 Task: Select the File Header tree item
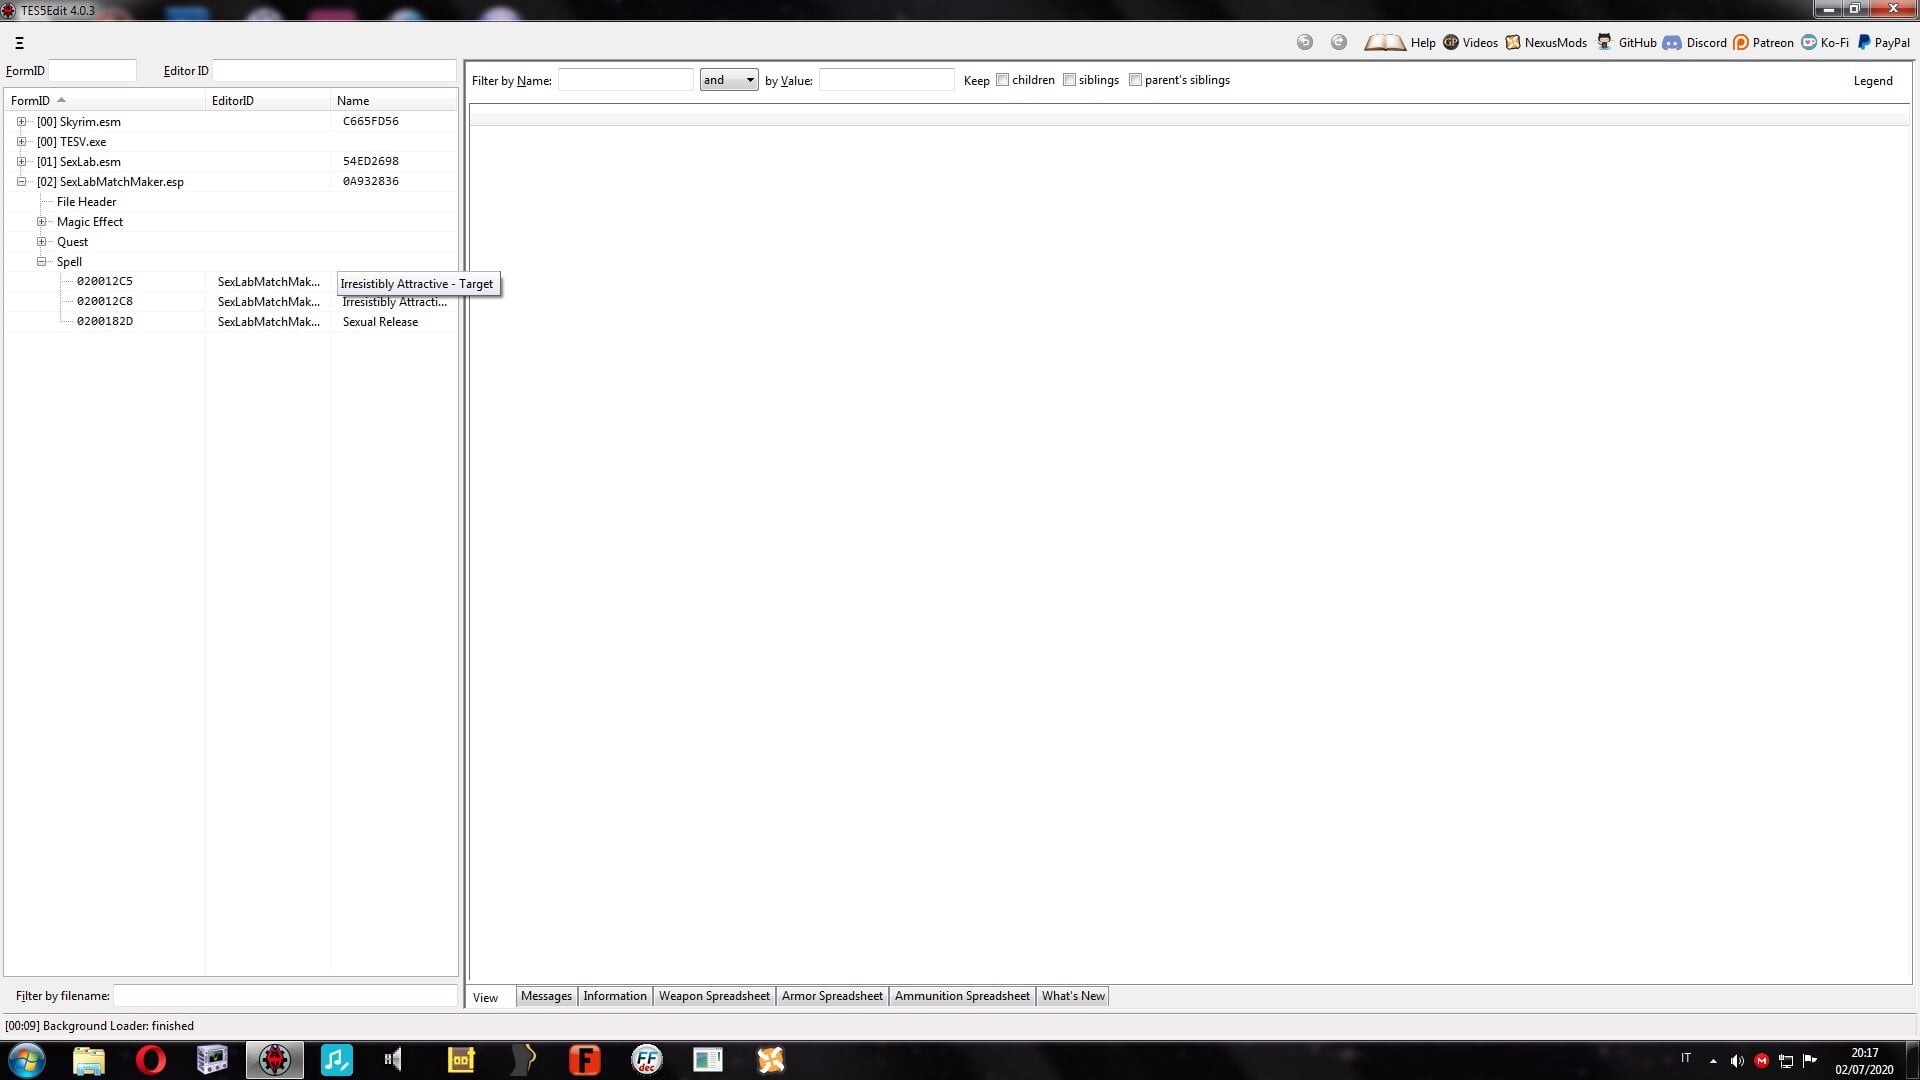point(86,202)
